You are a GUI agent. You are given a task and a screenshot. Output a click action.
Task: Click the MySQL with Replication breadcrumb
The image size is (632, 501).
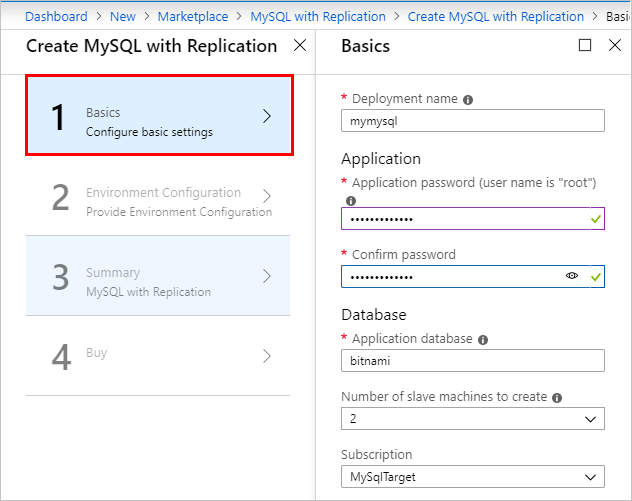tap(318, 16)
